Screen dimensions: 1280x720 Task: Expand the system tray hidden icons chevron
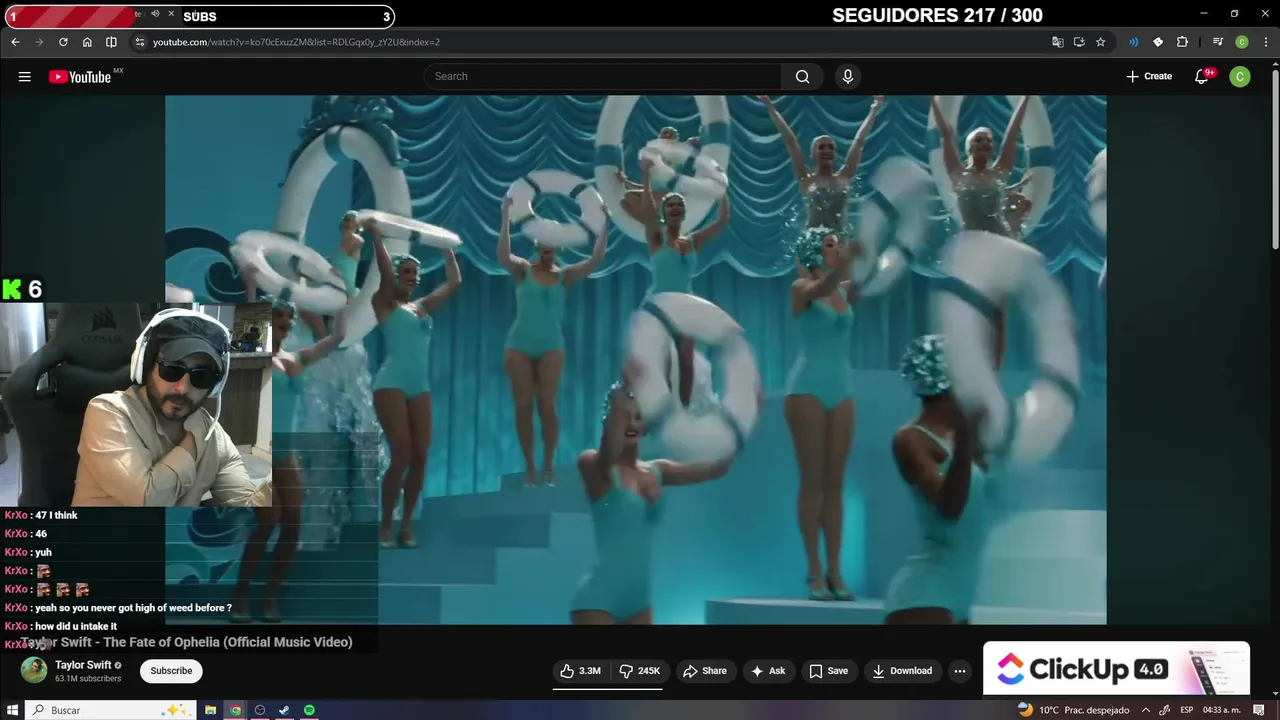point(1146,710)
